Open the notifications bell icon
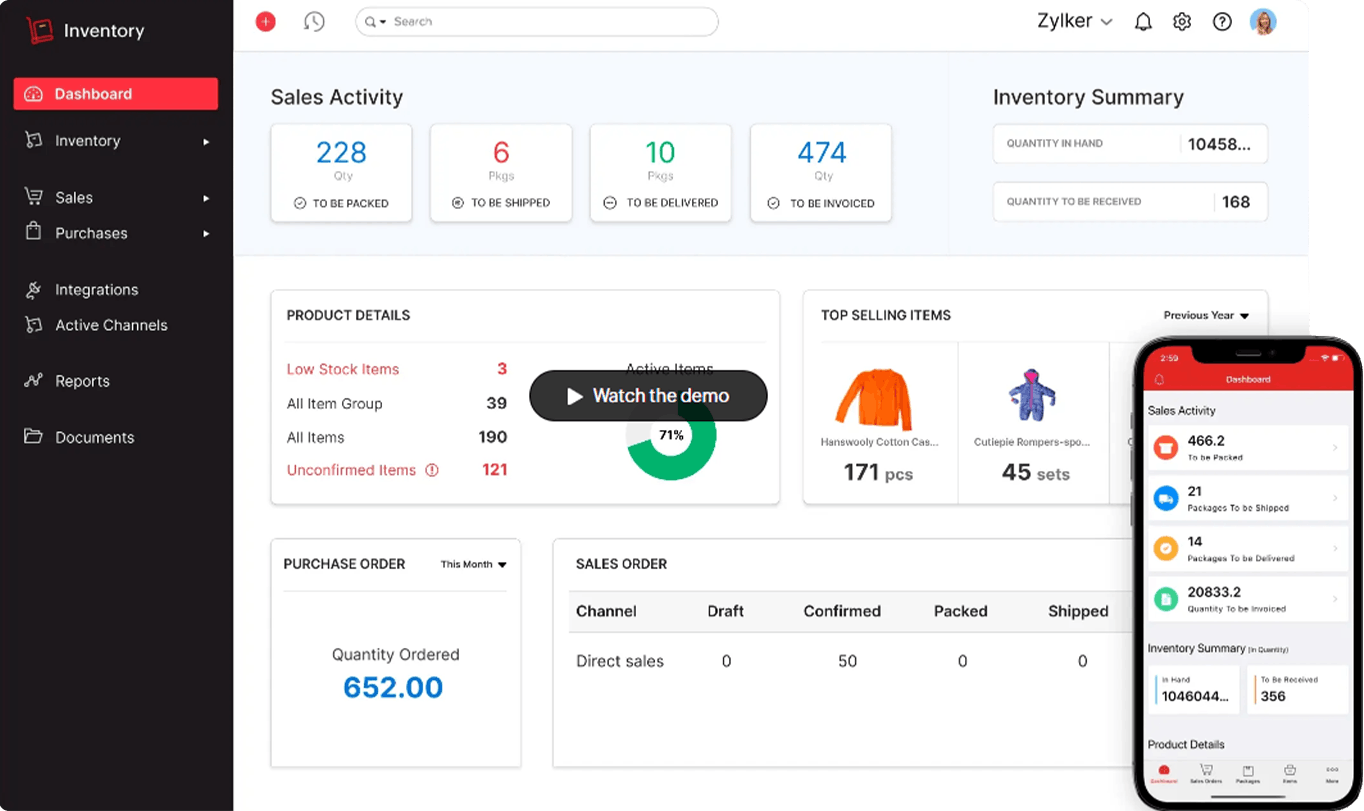 pyautogui.click(x=1143, y=22)
